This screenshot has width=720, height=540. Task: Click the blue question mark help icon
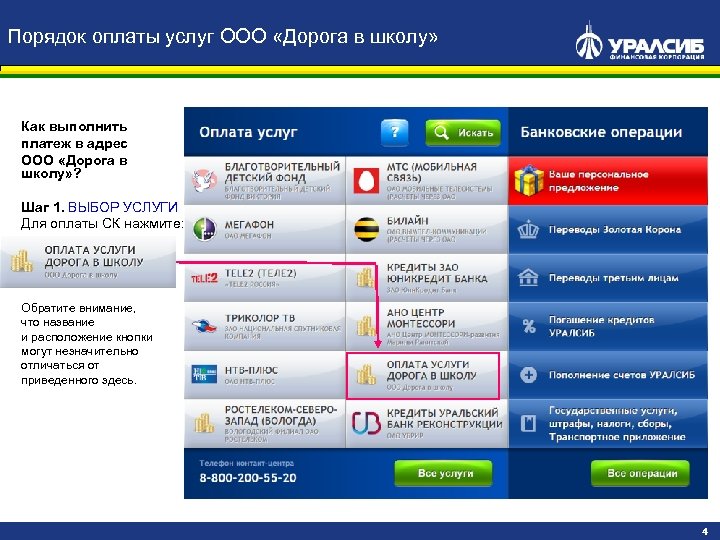coord(394,133)
